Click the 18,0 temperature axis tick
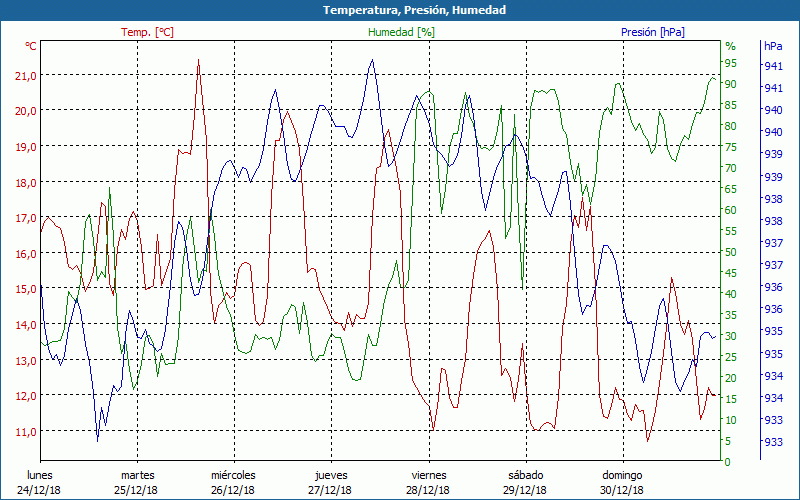 click(27, 183)
